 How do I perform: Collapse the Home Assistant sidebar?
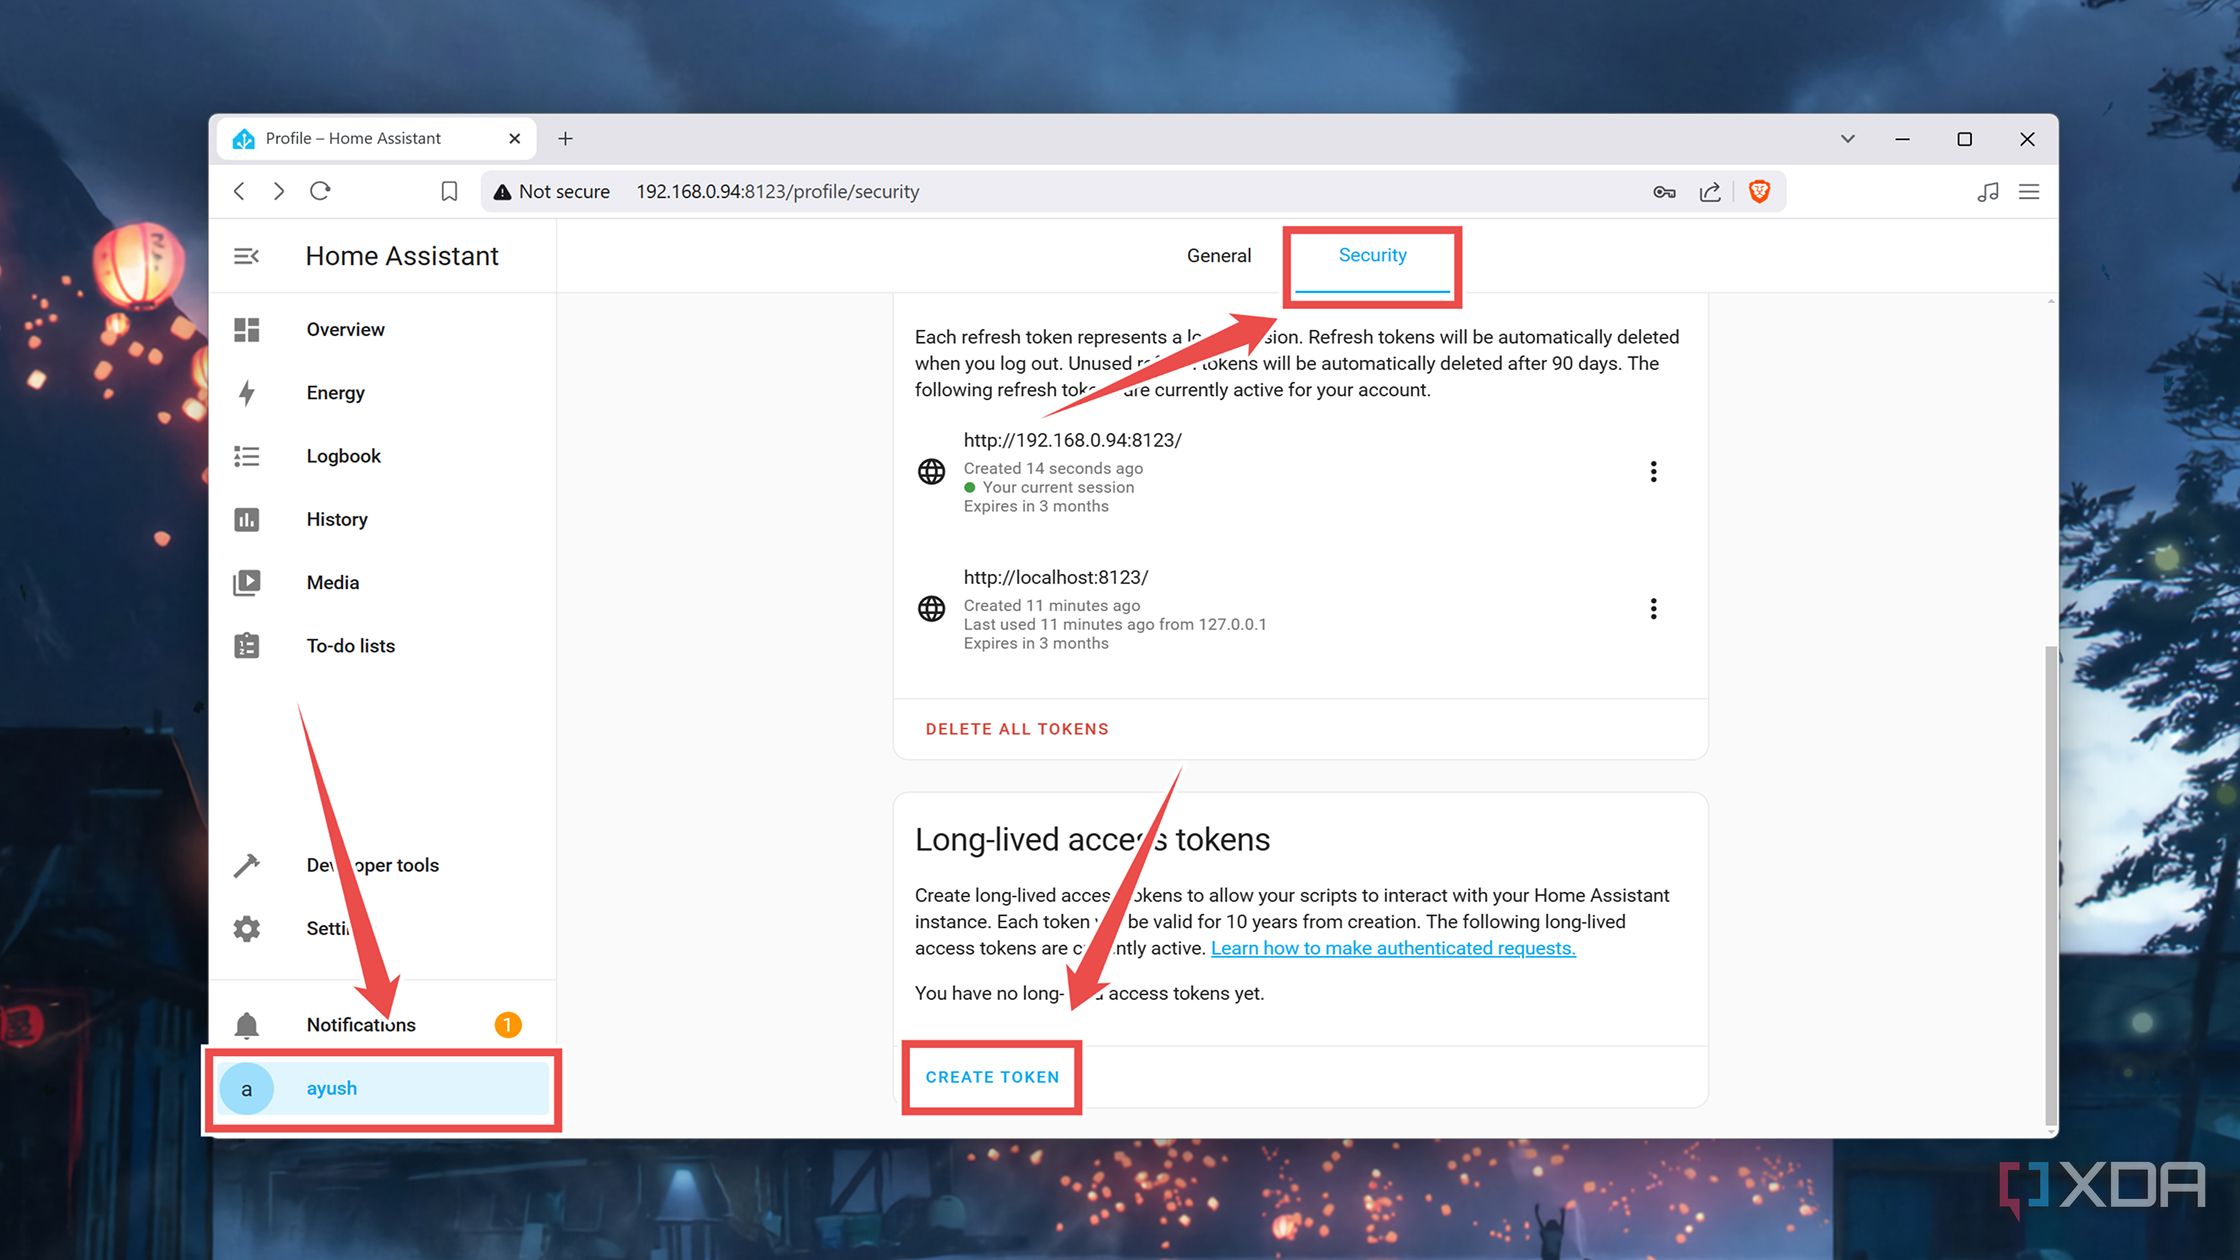pyautogui.click(x=246, y=256)
